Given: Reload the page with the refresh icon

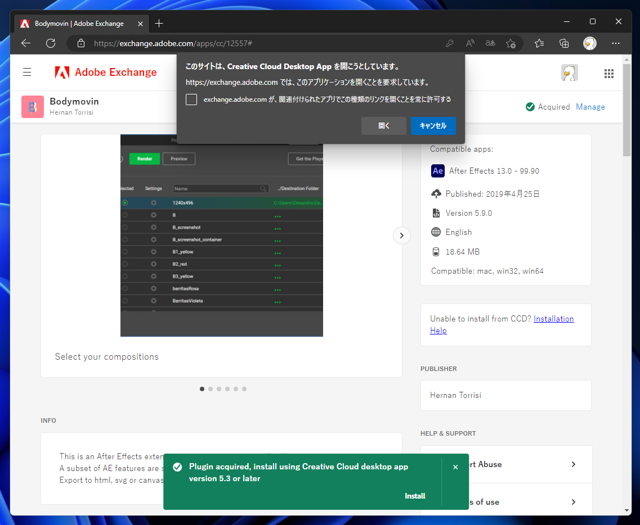Looking at the screenshot, I should pos(51,43).
